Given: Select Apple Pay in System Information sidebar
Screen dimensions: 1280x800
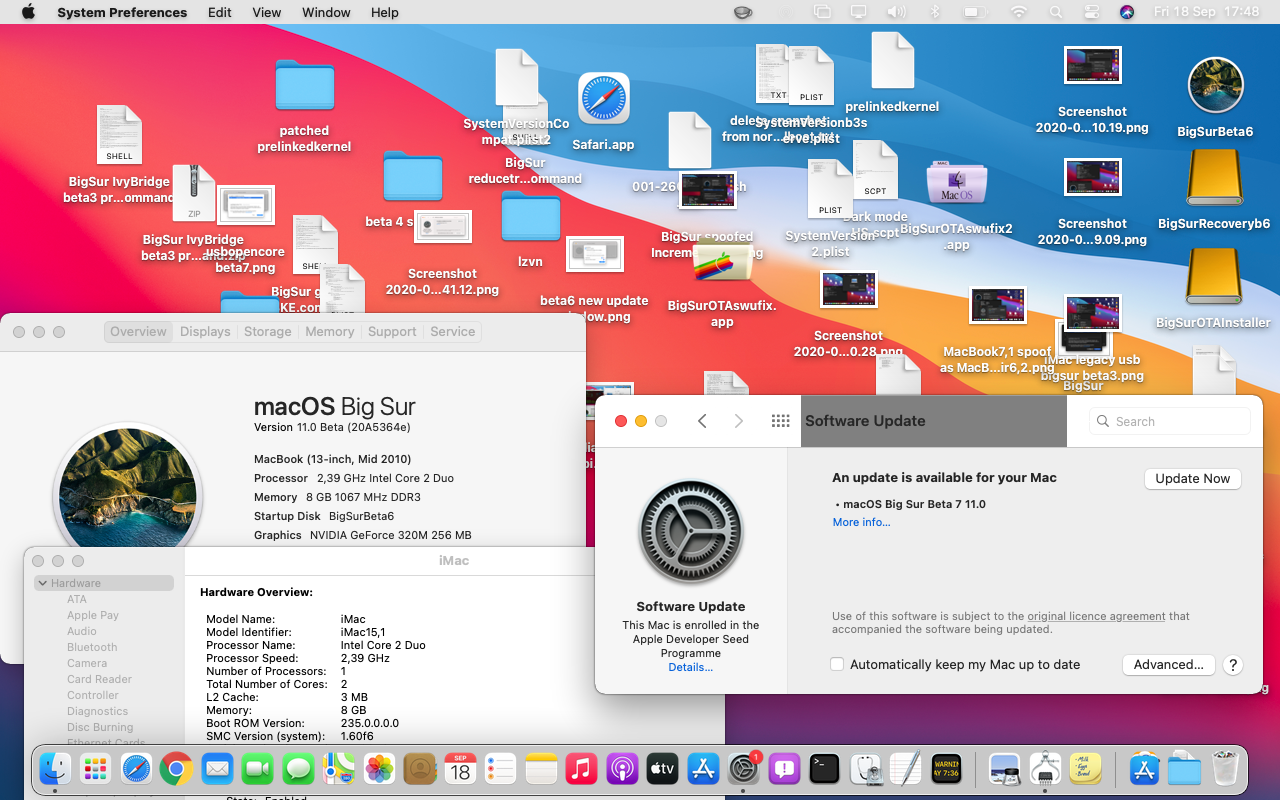Looking at the screenshot, I should (93, 615).
